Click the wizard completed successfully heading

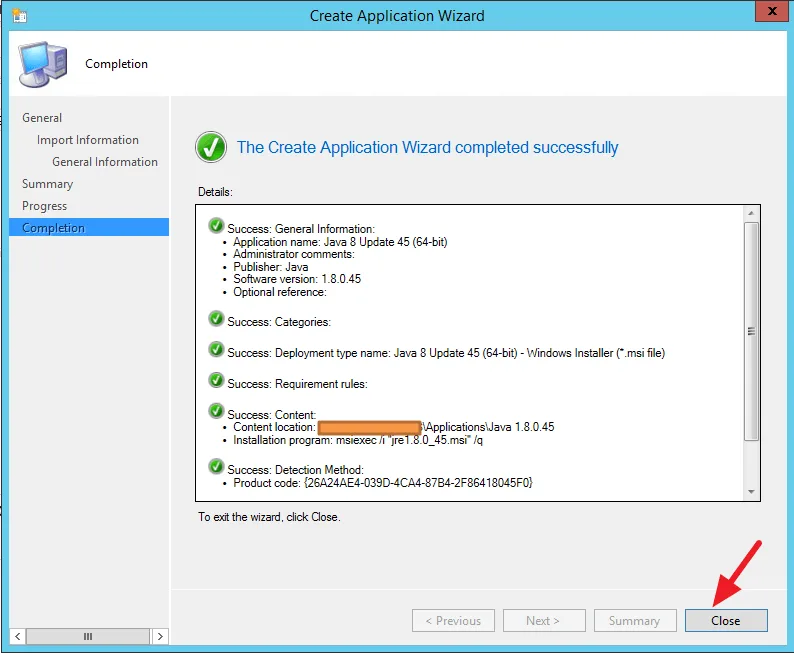(x=427, y=147)
